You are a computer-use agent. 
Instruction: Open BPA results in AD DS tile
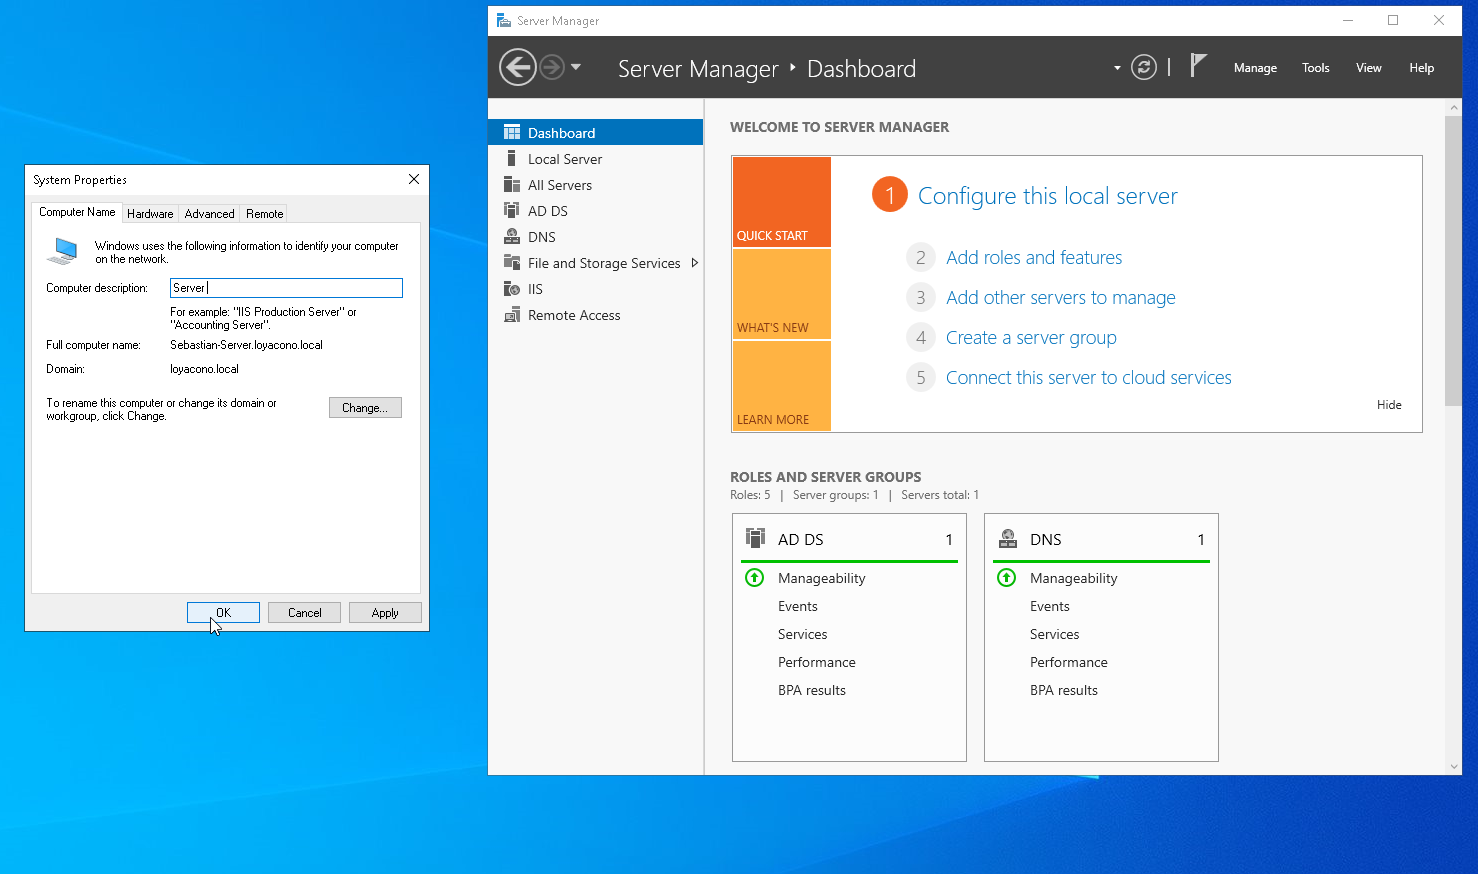click(x=812, y=690)
